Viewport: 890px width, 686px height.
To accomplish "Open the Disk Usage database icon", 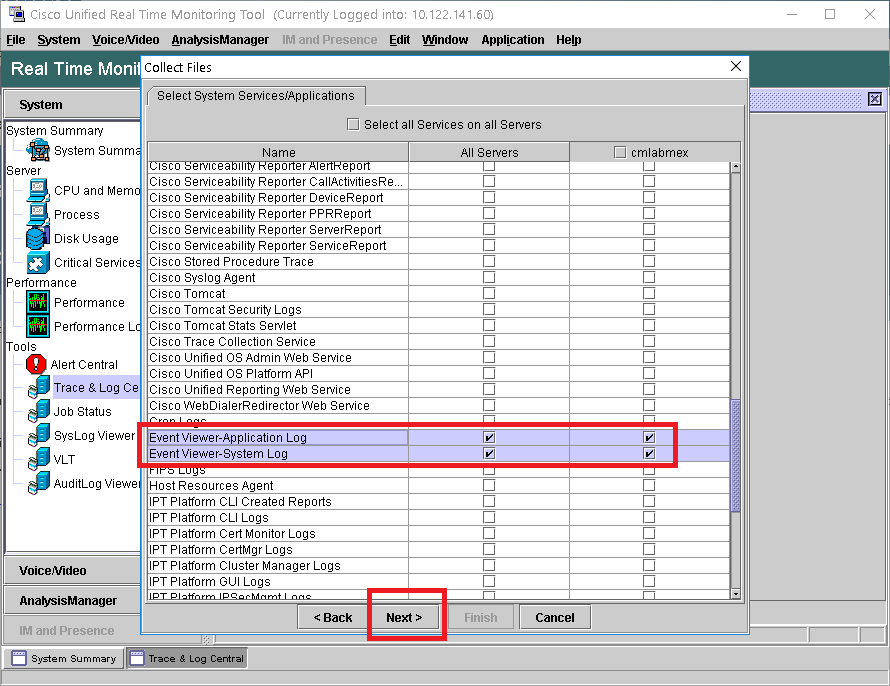I will click(37, 238).
